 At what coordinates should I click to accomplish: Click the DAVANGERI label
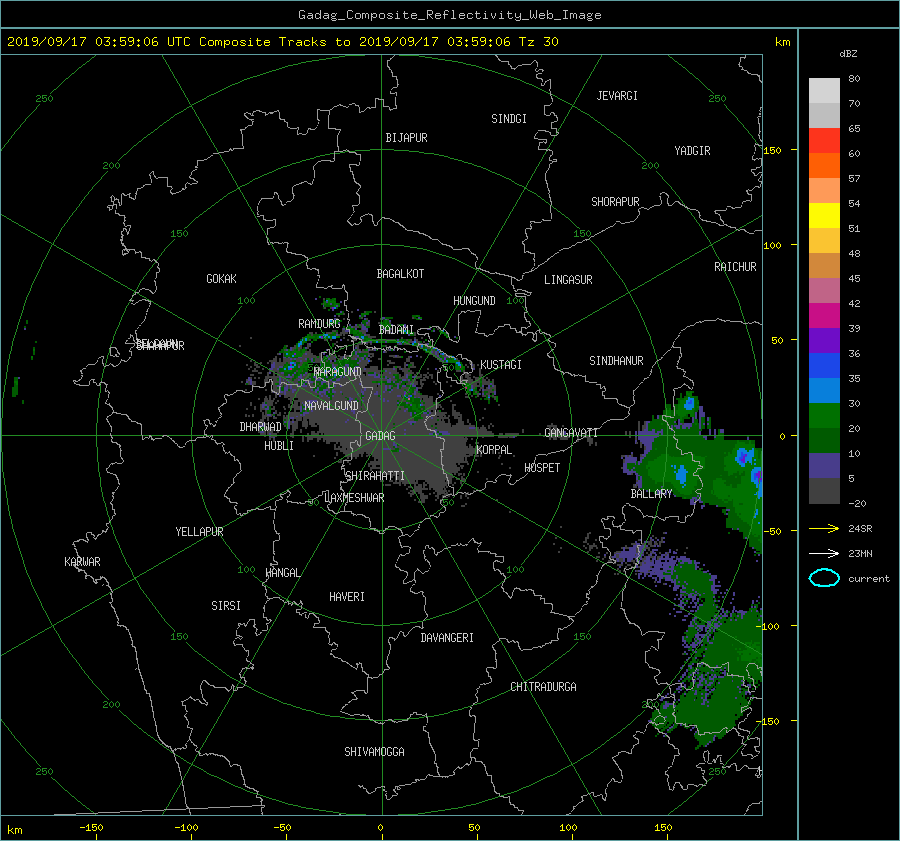tap(447, 638)
